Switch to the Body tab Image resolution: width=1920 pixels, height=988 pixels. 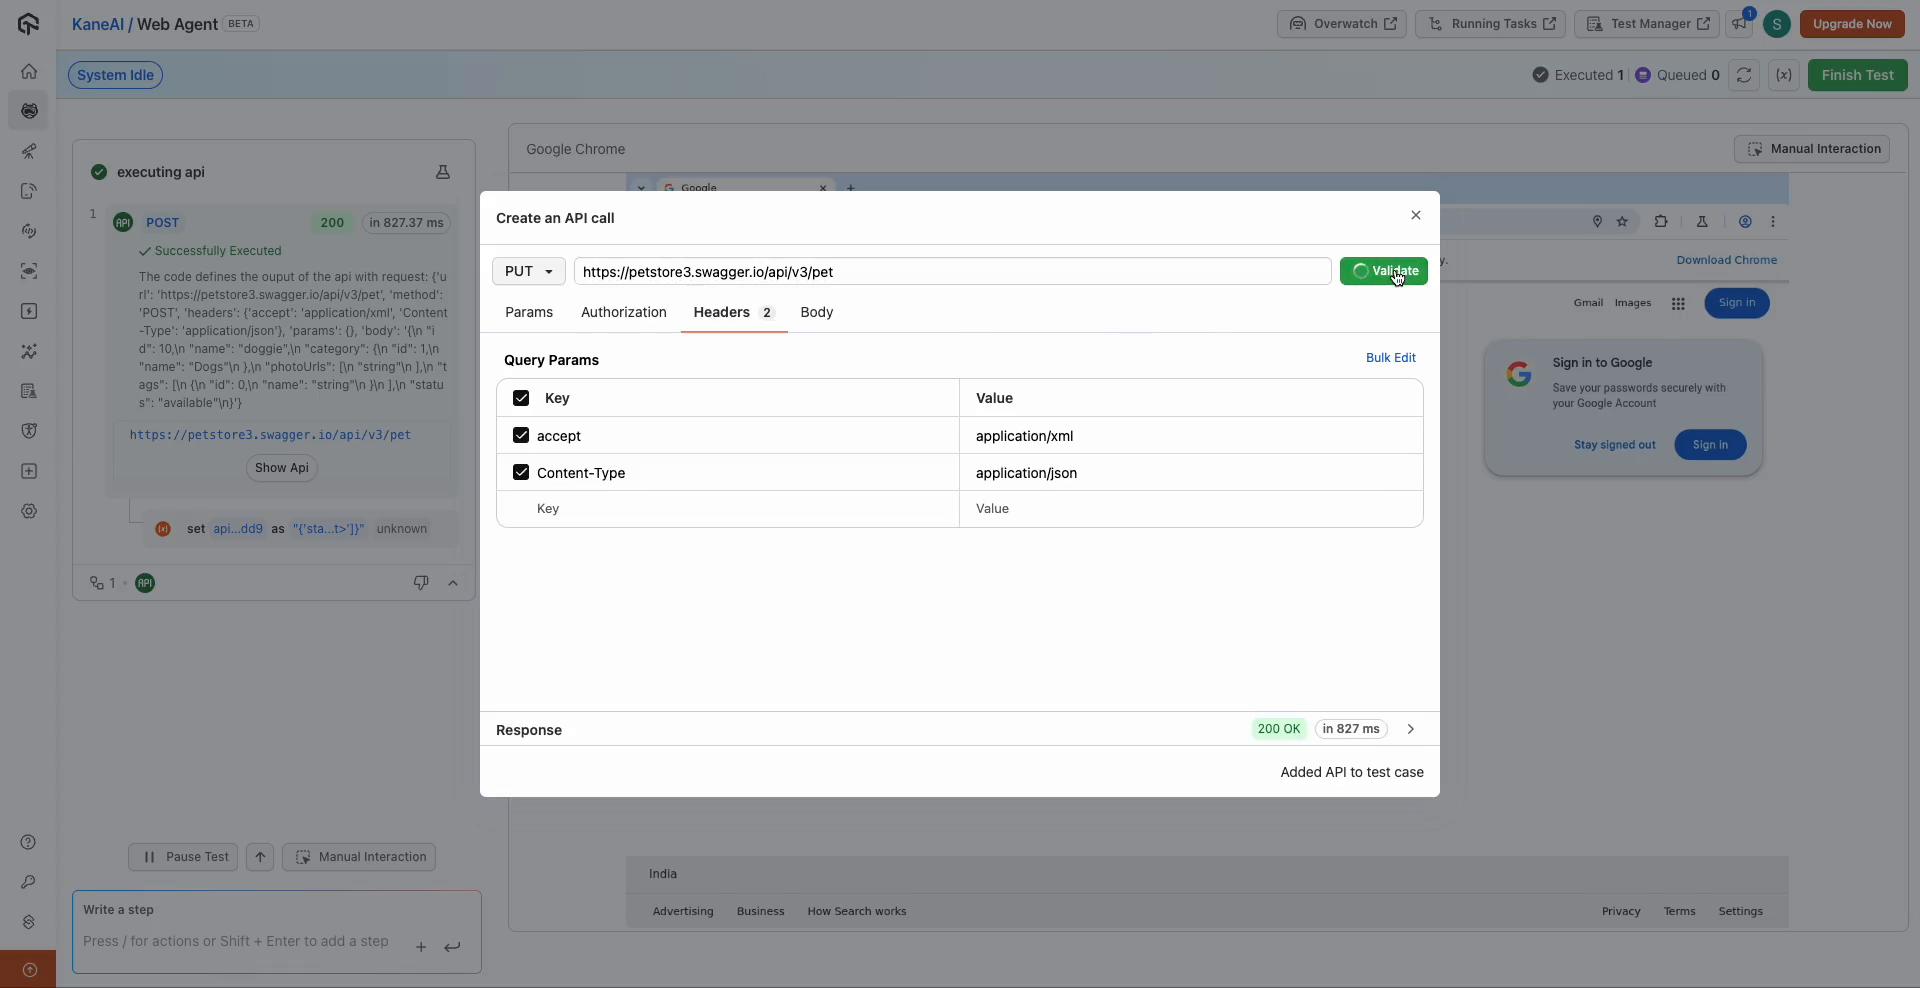(816, 312)
